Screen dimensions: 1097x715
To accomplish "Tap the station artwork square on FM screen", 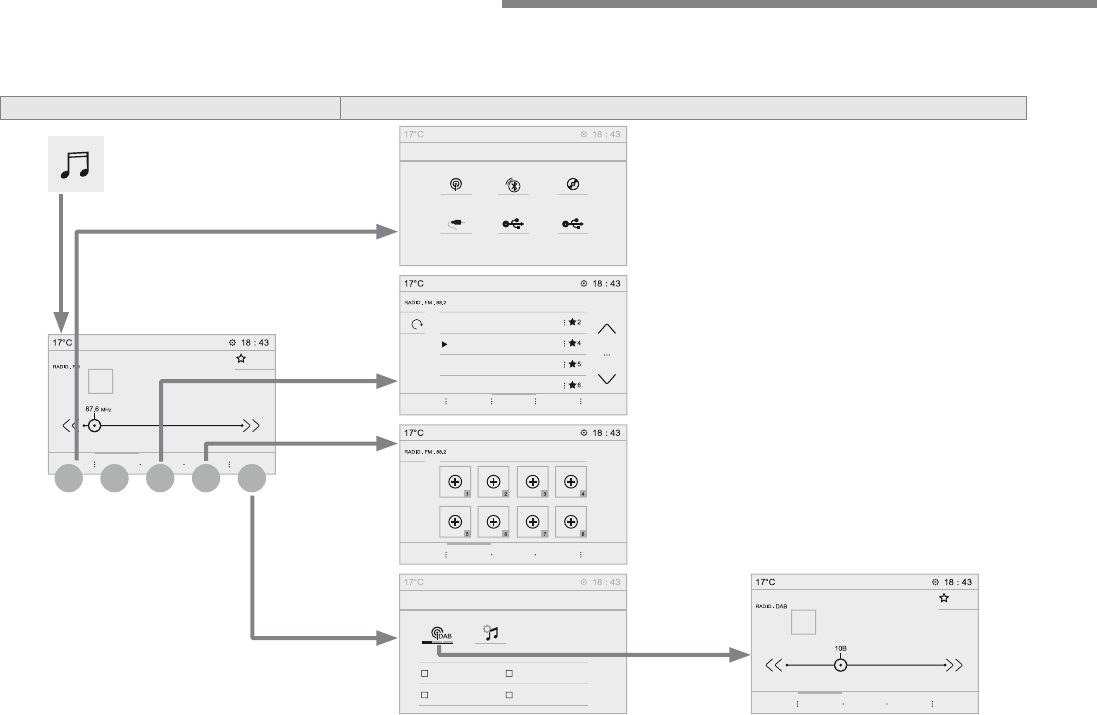I will (x=100, y=382).
